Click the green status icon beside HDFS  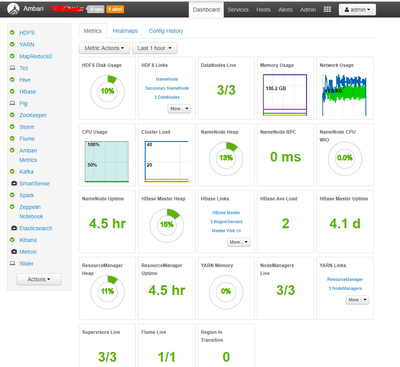point(12,32)
